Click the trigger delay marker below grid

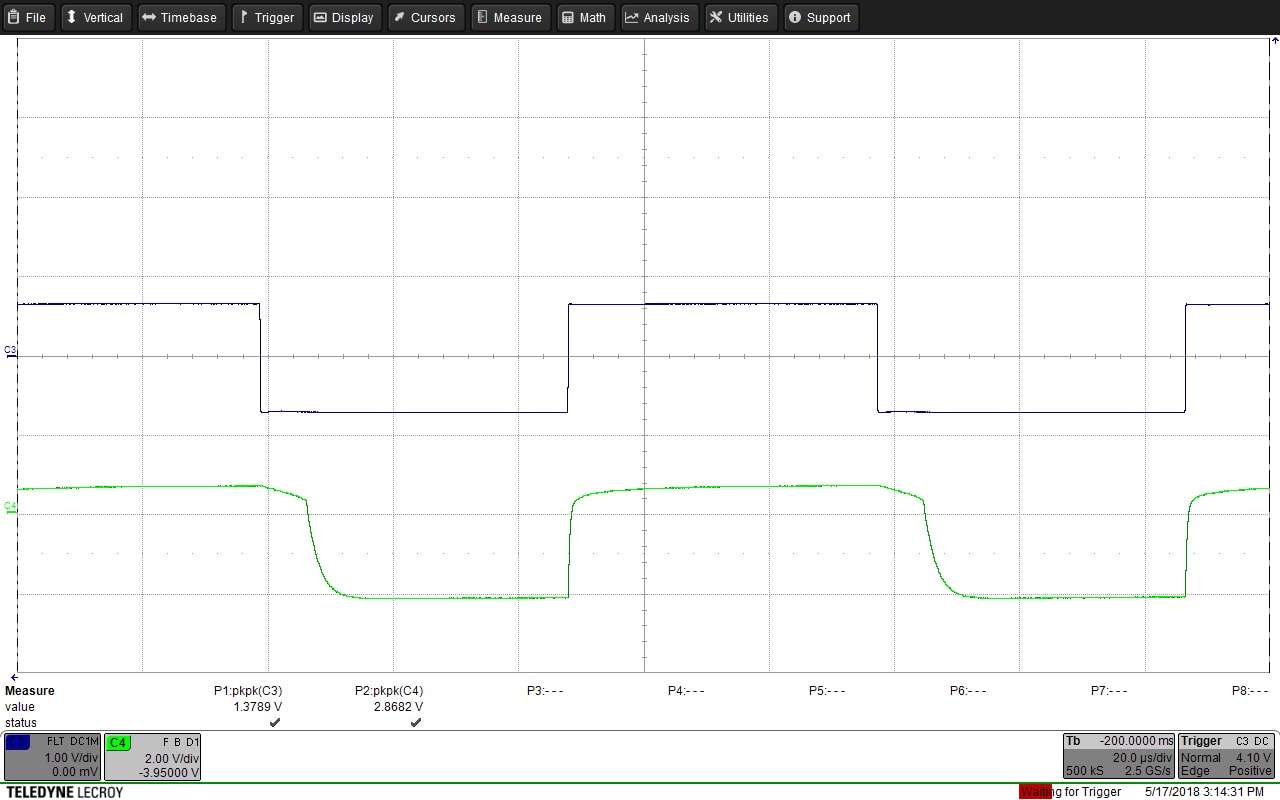[13, 677]
